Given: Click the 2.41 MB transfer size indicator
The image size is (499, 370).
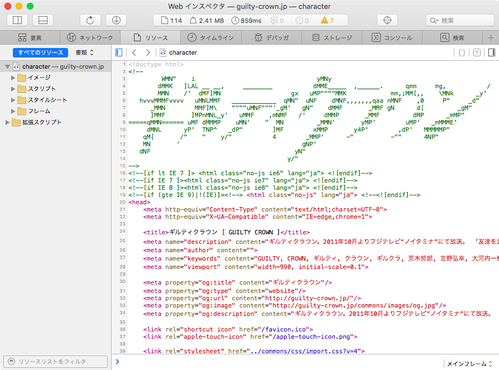Looking at the screenshot, I should point(207,21).
